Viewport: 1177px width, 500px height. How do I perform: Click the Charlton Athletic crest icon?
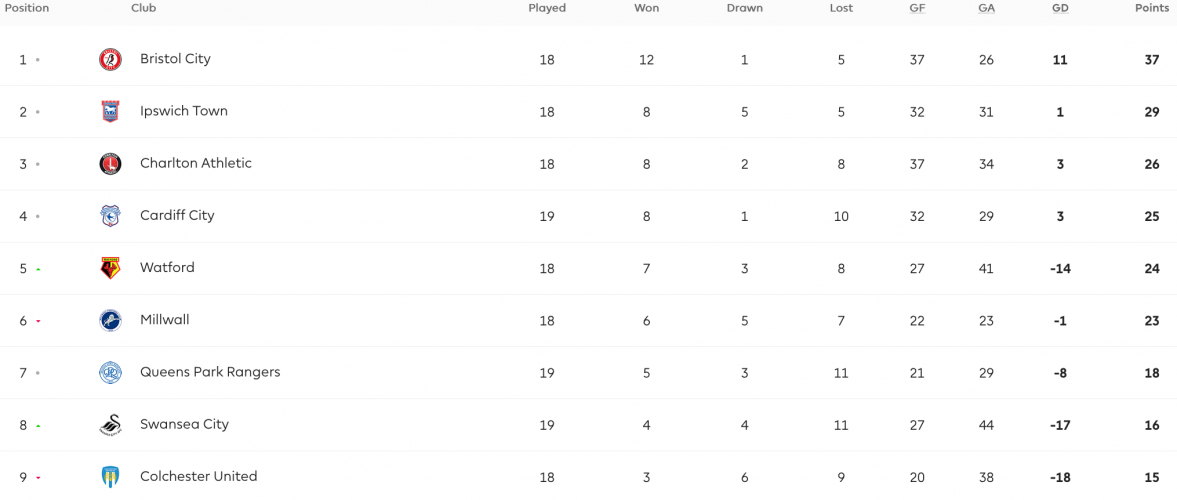(110, 164)
